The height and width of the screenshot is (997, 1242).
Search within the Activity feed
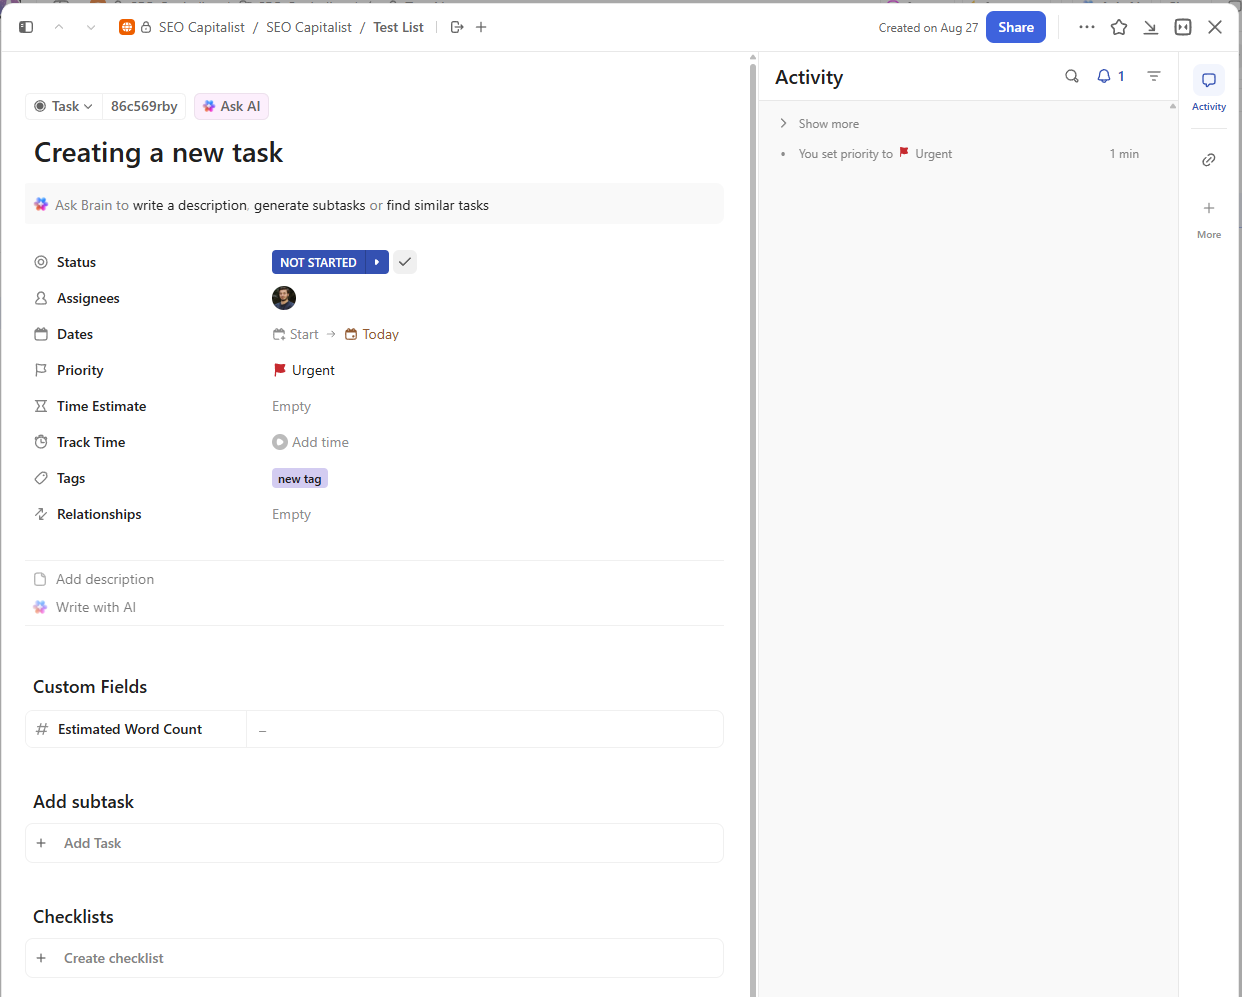point(1071,76)
